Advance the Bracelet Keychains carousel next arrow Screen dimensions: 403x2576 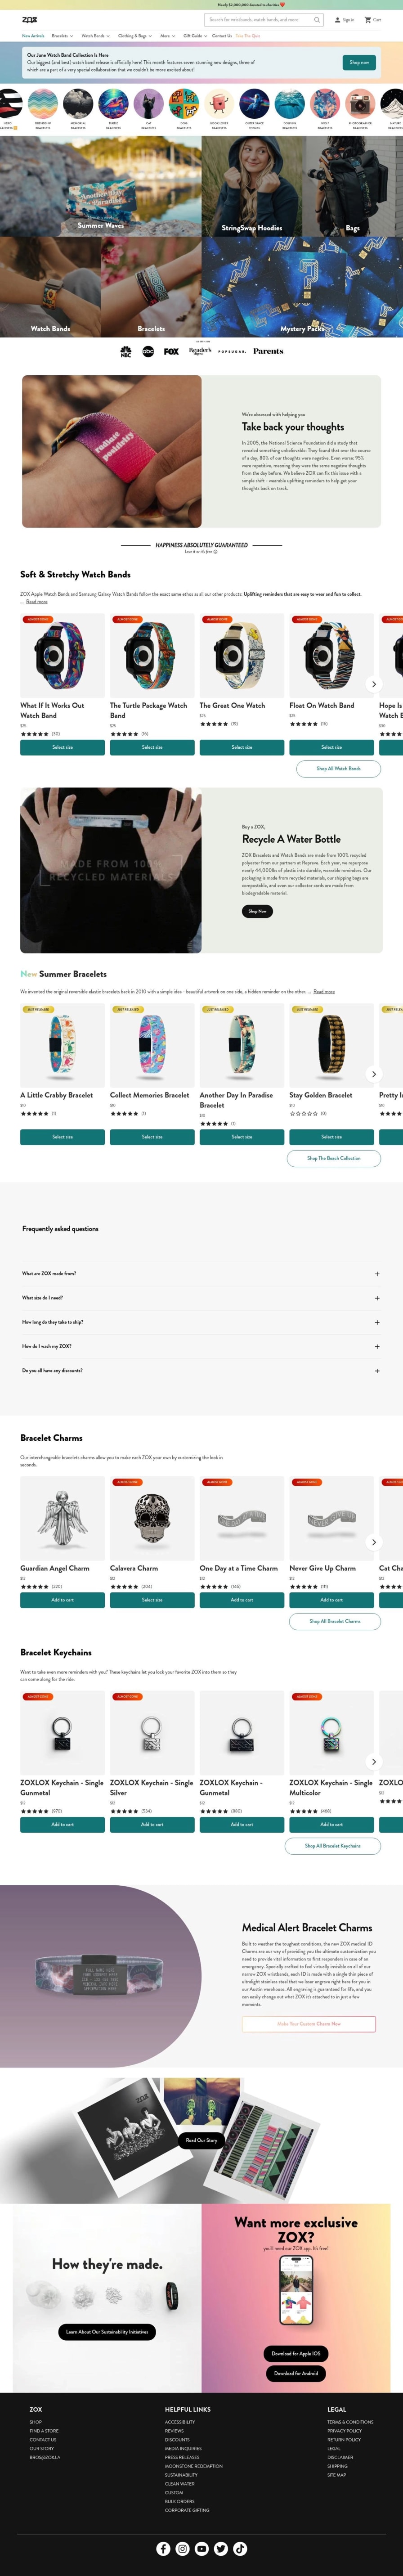point(374,1762)
